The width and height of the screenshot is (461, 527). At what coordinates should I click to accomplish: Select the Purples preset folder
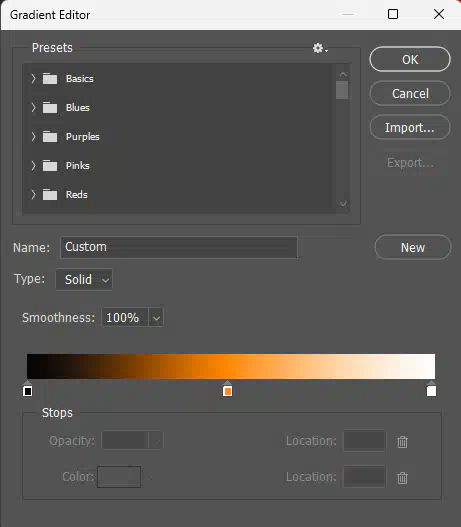(x=83, y=136)
